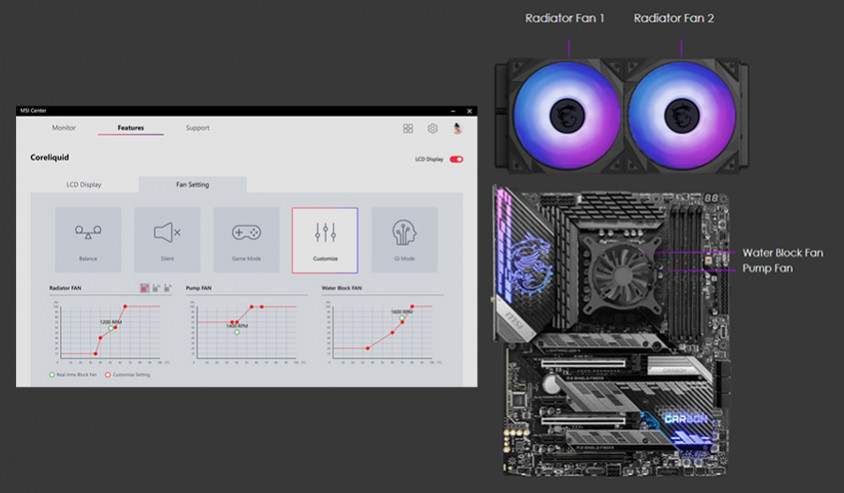Click the right radiator fan image
The image size is (844, 493).
(x=681, y=116)
